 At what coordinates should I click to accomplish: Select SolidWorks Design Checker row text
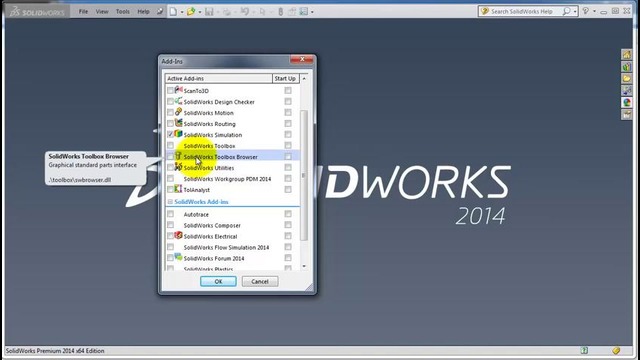(219, 102)
